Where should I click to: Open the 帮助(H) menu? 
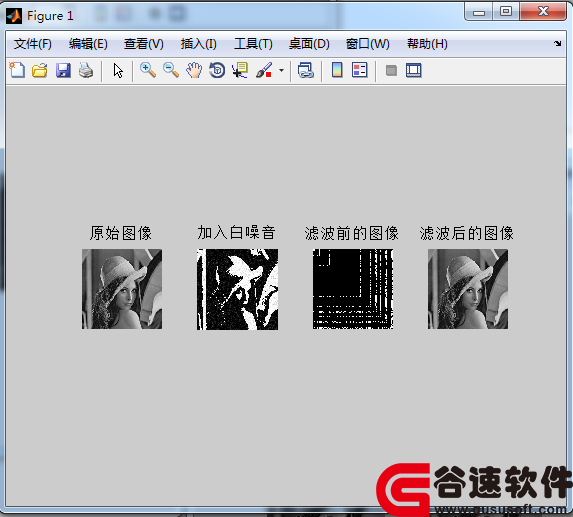tap(427, 44)
